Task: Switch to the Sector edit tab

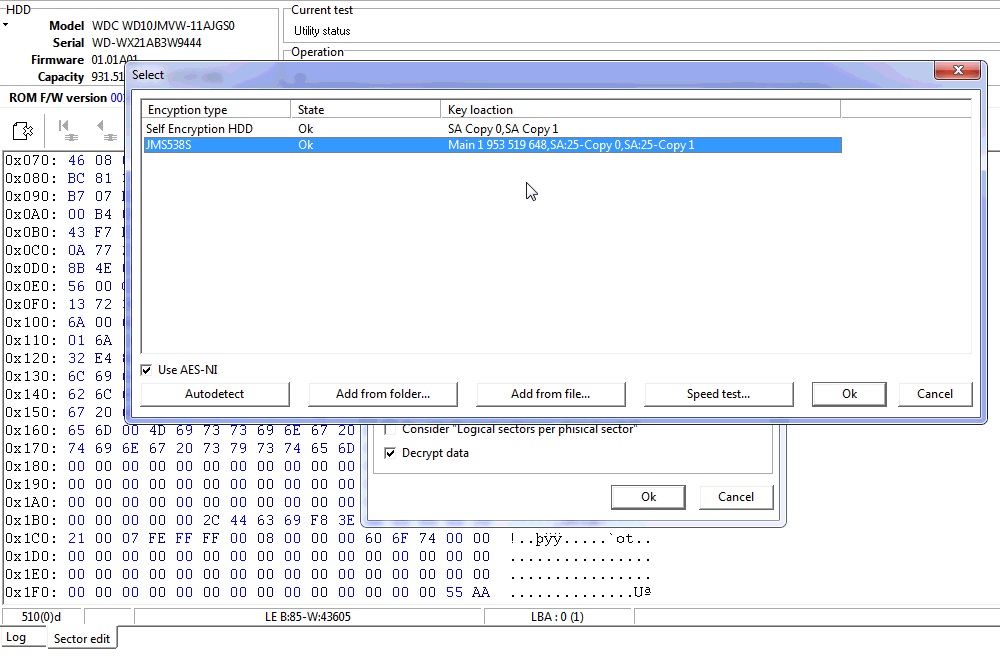Action: click(82, 638)
